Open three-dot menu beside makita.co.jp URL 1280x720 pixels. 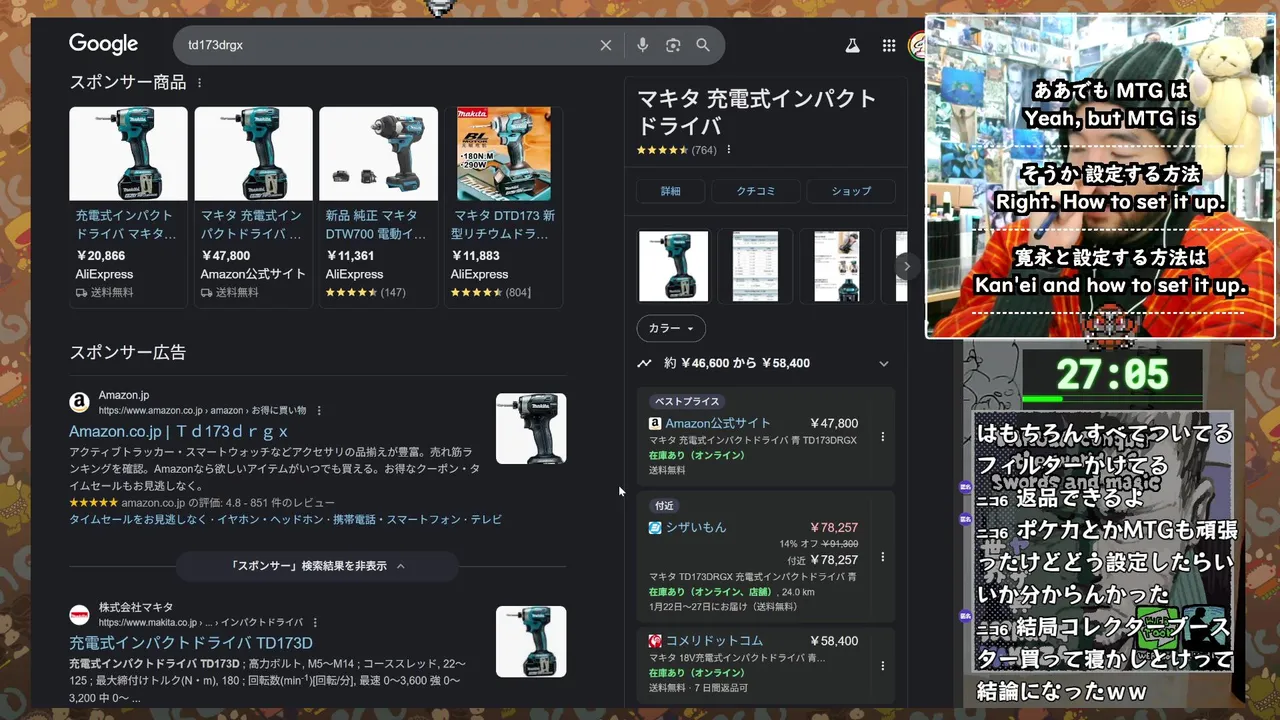point(314,622)
